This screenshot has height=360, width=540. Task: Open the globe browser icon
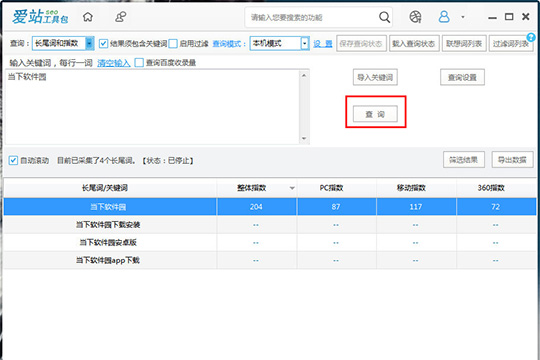pyautogui.click(x=415, y=17)
